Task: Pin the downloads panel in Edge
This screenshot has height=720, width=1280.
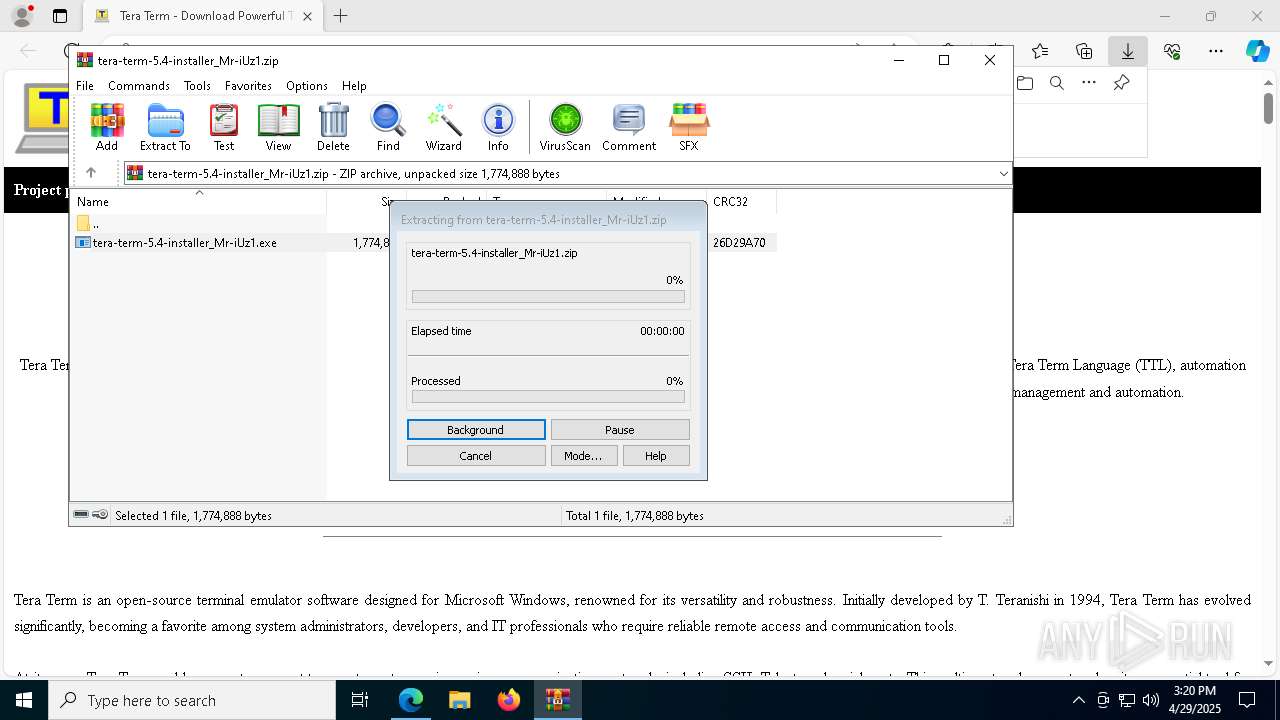Action: tap(1121, 83)
